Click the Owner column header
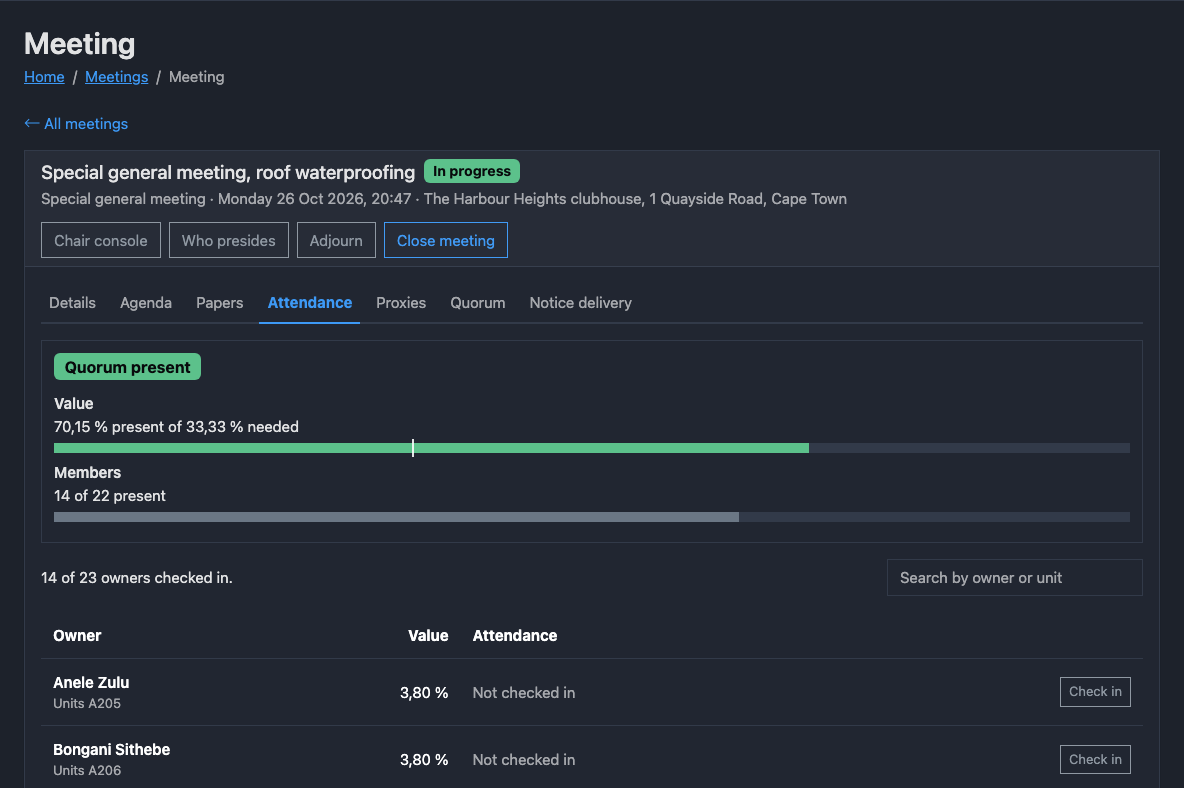Image resolution: width=1184 pixels, height=788 pixels. click(77, 636)
